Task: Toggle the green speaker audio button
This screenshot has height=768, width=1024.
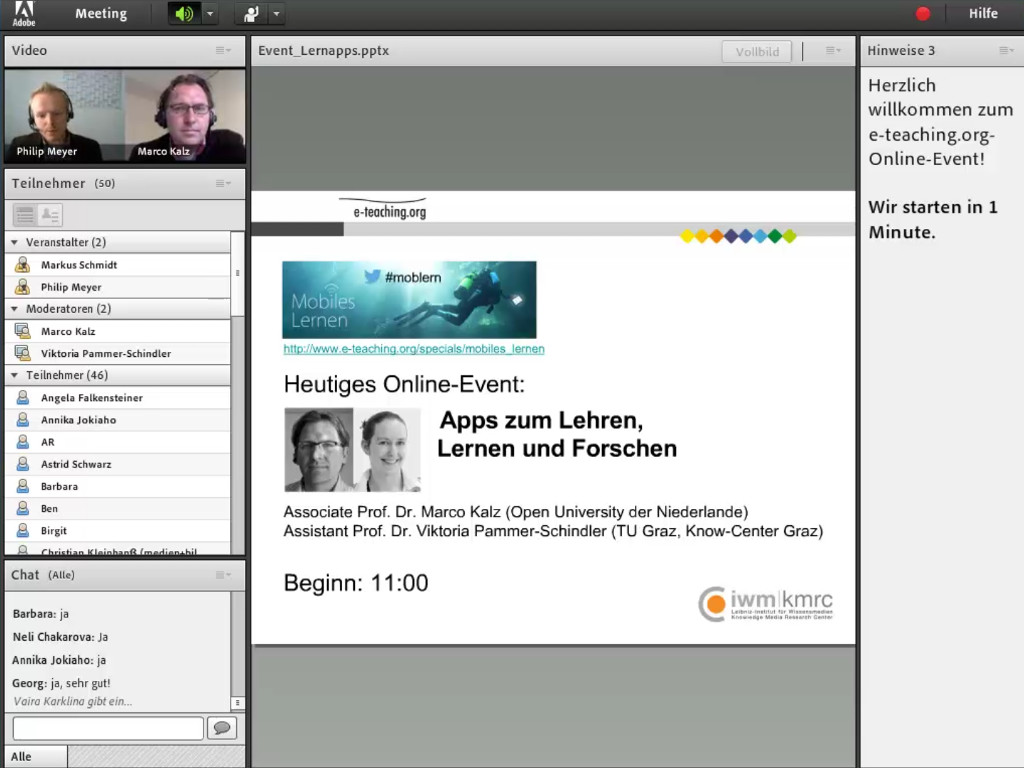Action: (184, 14)
